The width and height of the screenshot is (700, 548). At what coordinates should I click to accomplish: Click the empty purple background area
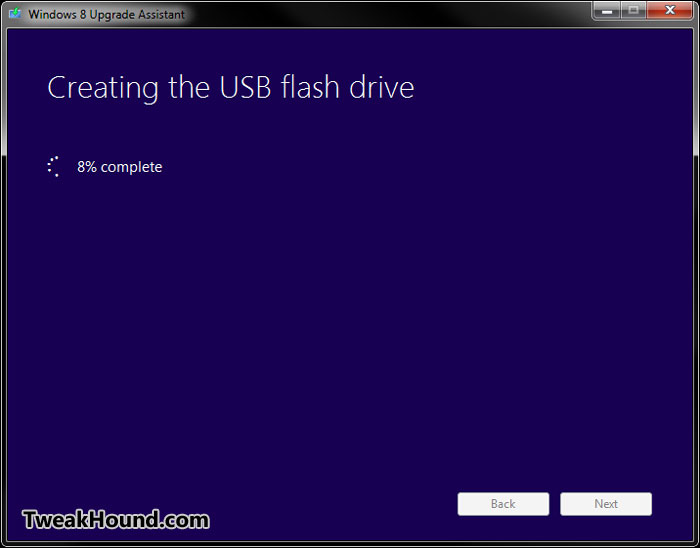(x=348, y=312)
